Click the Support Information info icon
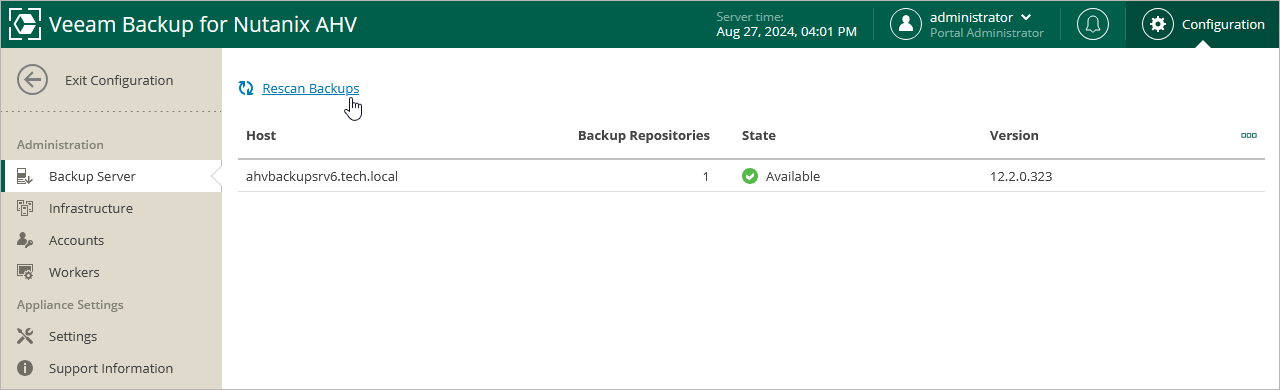Viewport: 1280px width, 390px height. (26, 368)
